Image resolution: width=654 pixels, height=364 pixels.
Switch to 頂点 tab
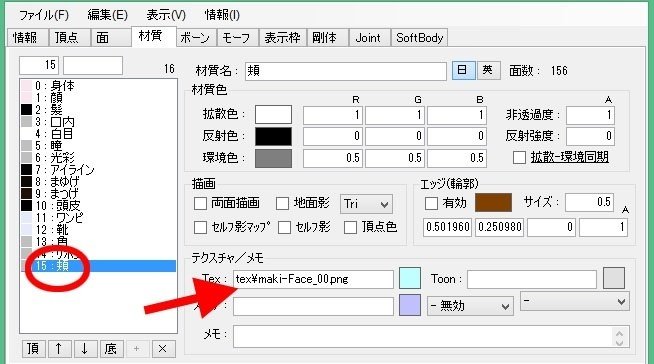click(69, 38)
